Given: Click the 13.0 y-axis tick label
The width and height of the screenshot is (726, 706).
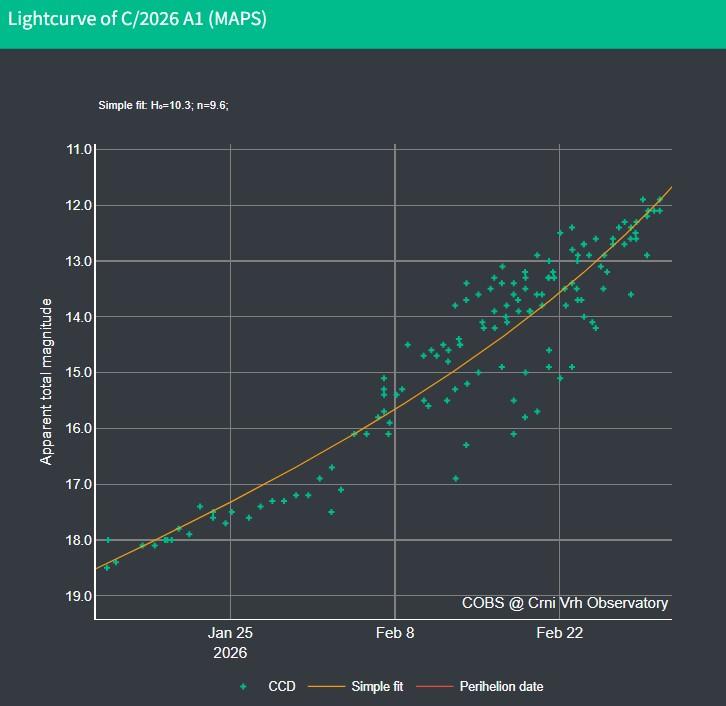Looking at the screenshot, I should (x=79, y=261).
